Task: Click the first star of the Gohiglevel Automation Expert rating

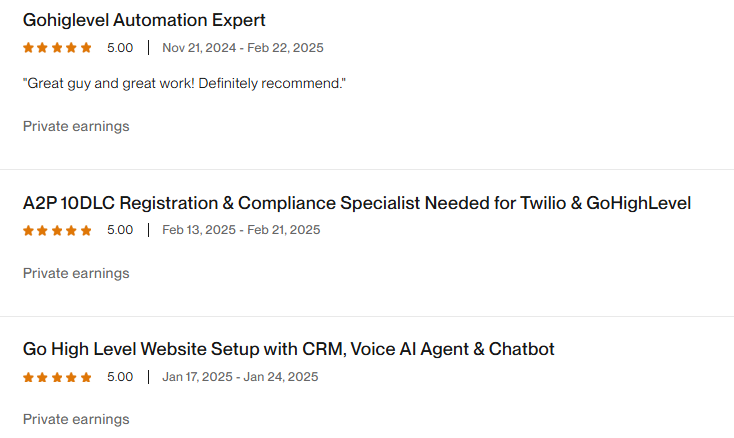Action: pos(29,47)
